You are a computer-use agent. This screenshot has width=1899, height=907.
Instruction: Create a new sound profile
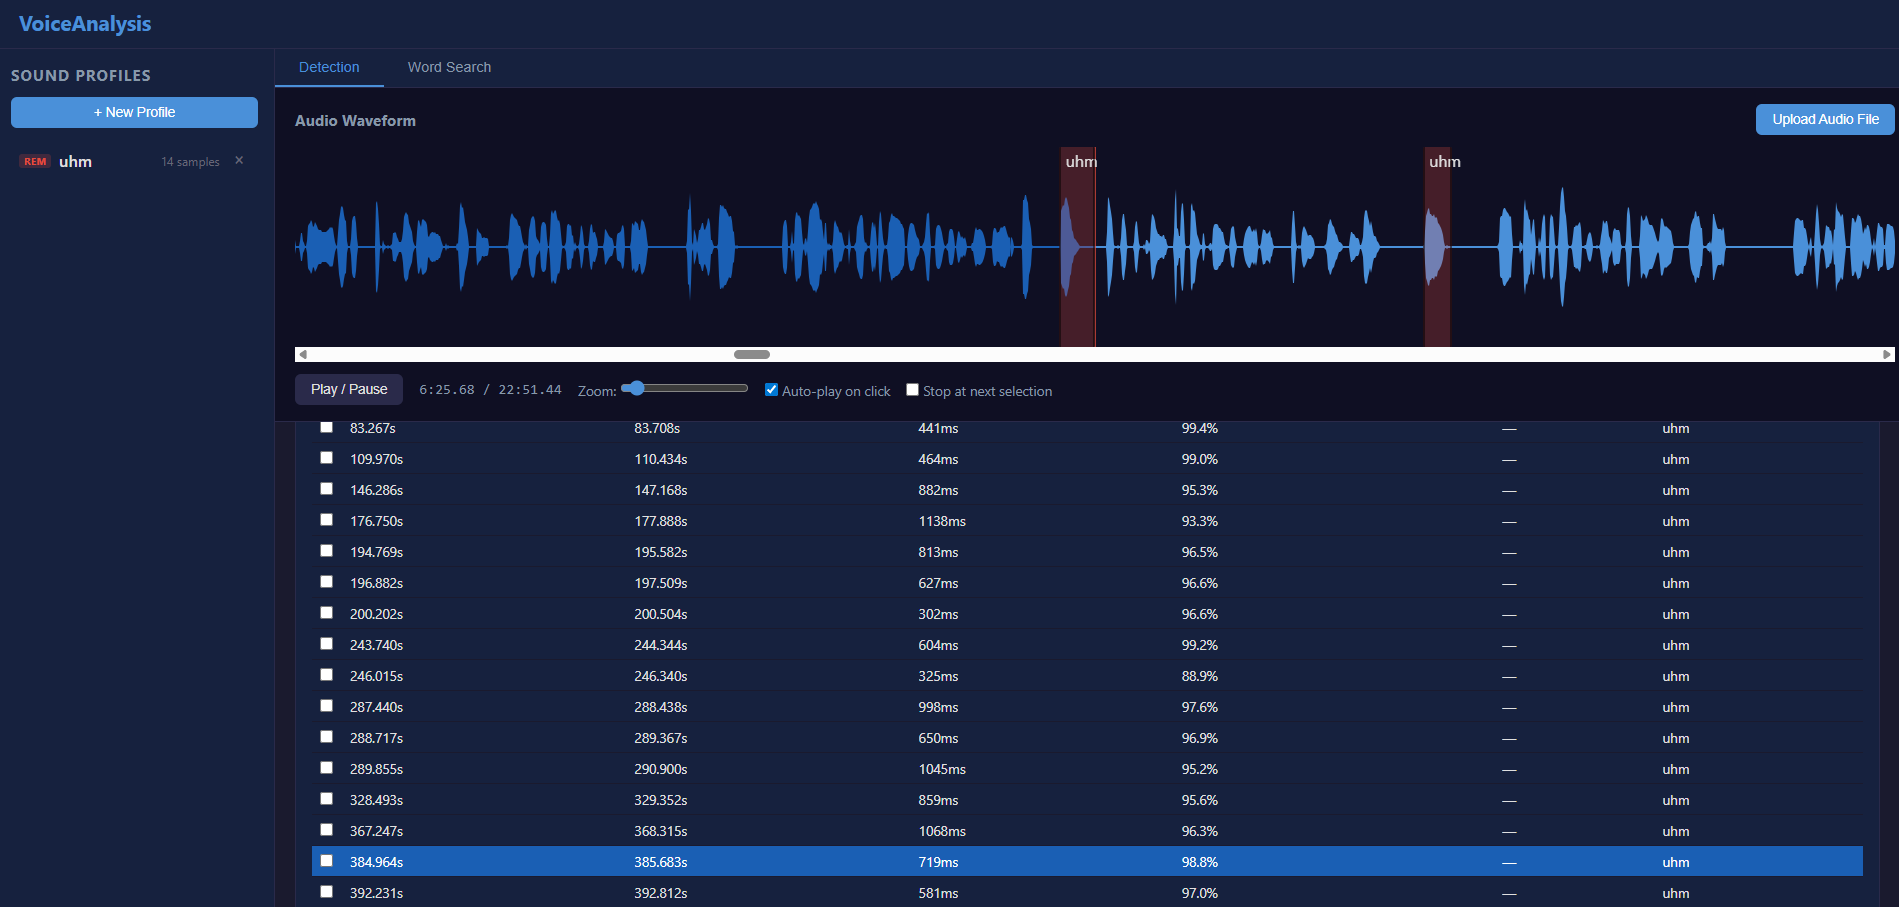(134, 112)
